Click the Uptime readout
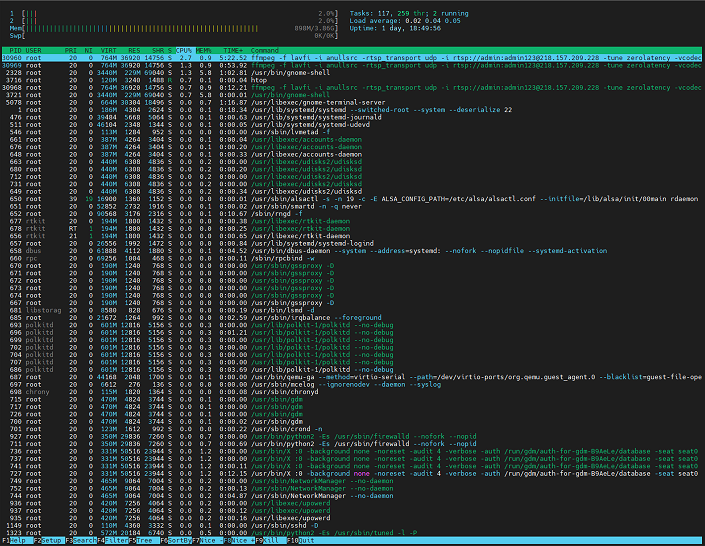705x546 pixels. pos(395,28)
